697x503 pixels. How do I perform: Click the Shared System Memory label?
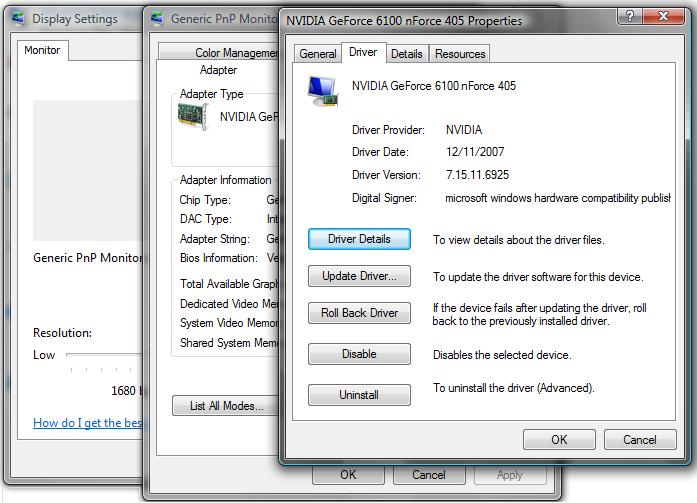point(229,343)
